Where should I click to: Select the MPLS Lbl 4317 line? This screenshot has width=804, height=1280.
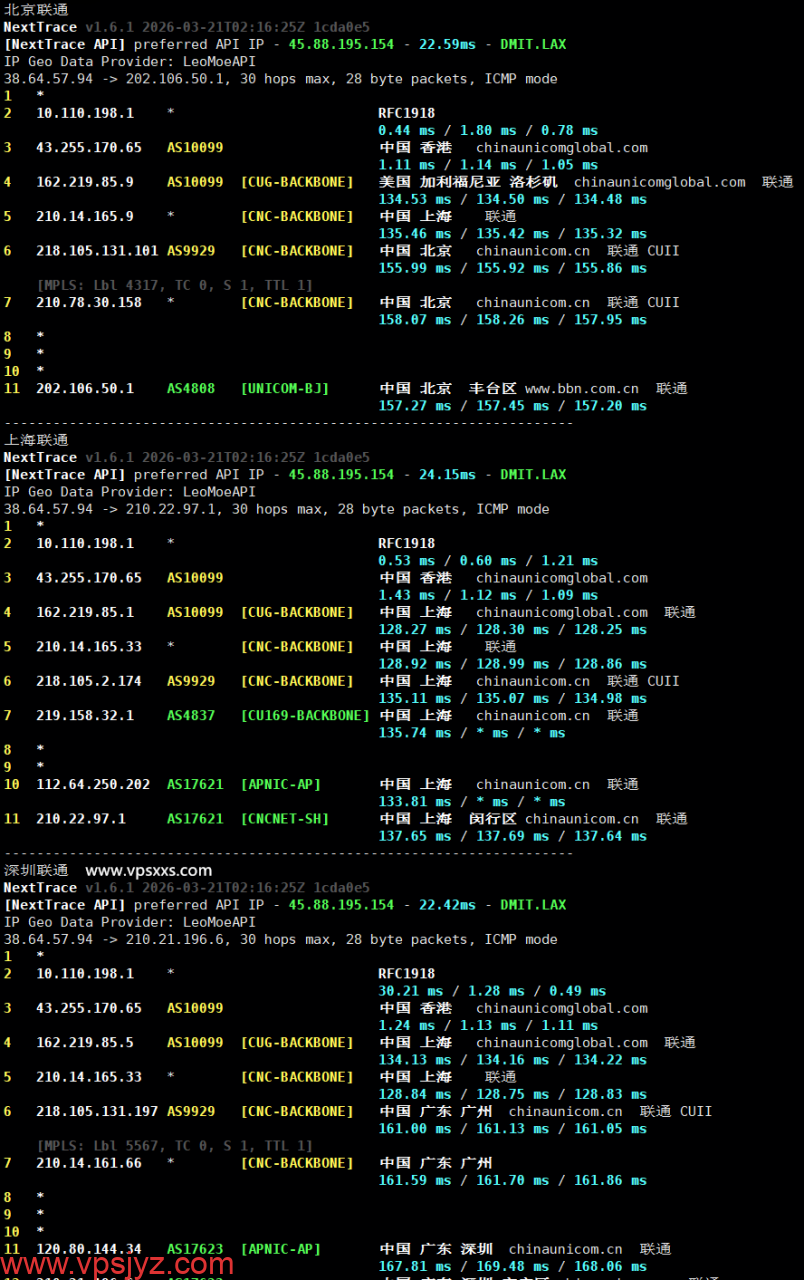174,285
